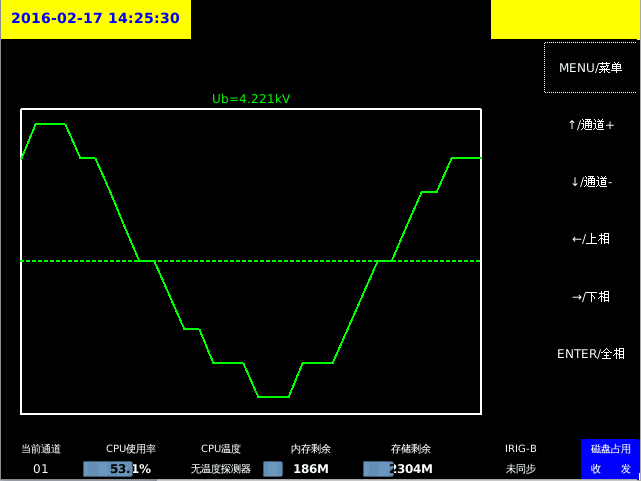This screenshot has height=481, width=643.
Task: Click the 内存剩余 memory bar indicator
Action: point(273,469)
